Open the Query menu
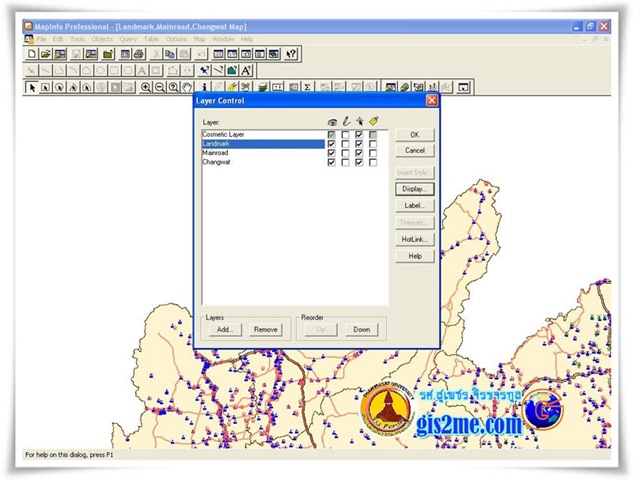This screenshot has height=480, width=633. (x=128, y=39)
